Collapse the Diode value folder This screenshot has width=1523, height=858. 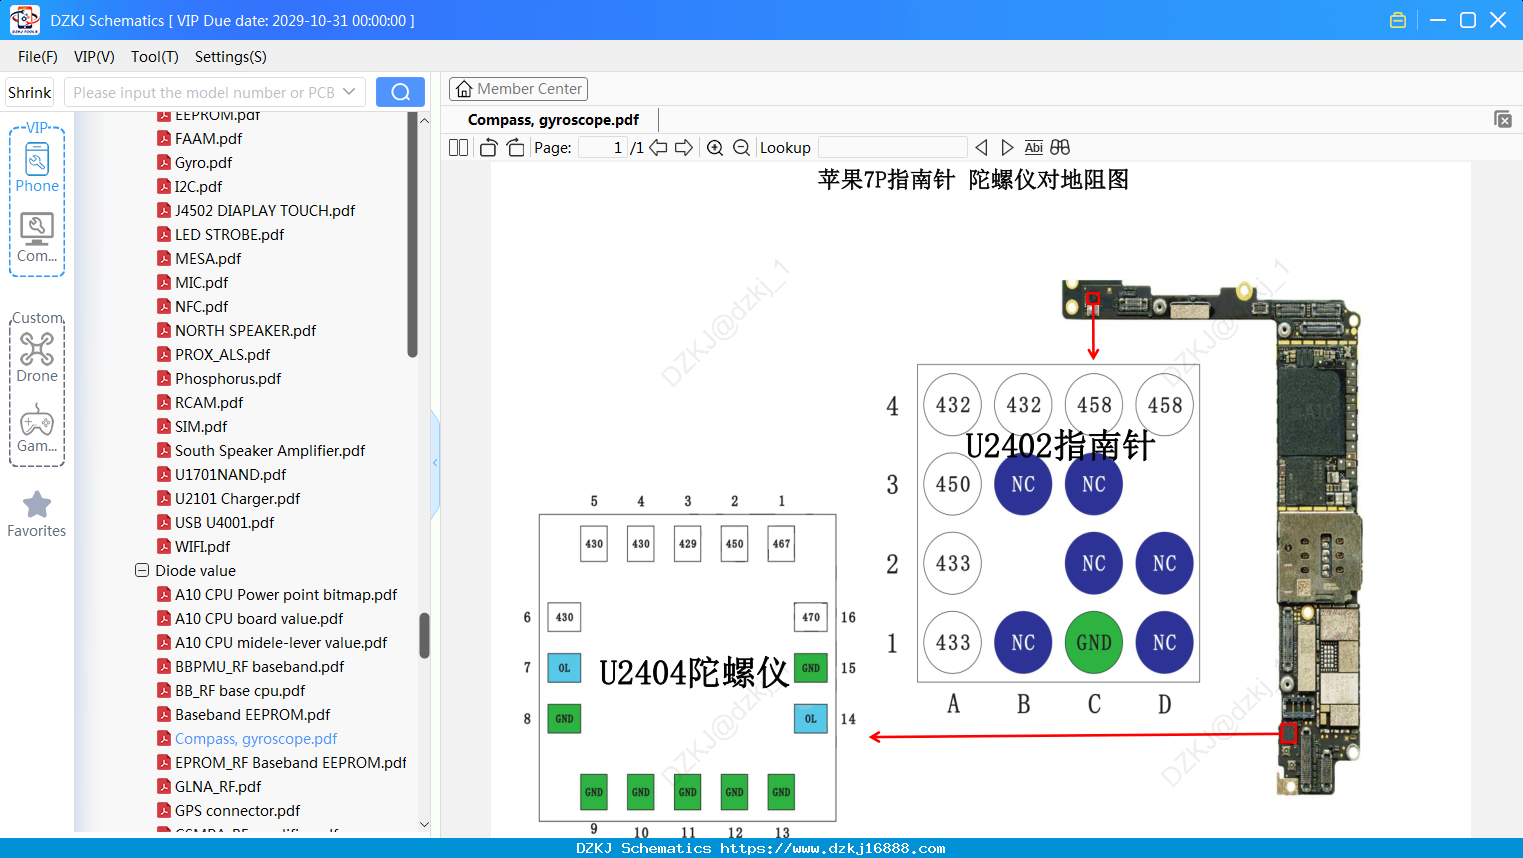click(x=142, y=570)
